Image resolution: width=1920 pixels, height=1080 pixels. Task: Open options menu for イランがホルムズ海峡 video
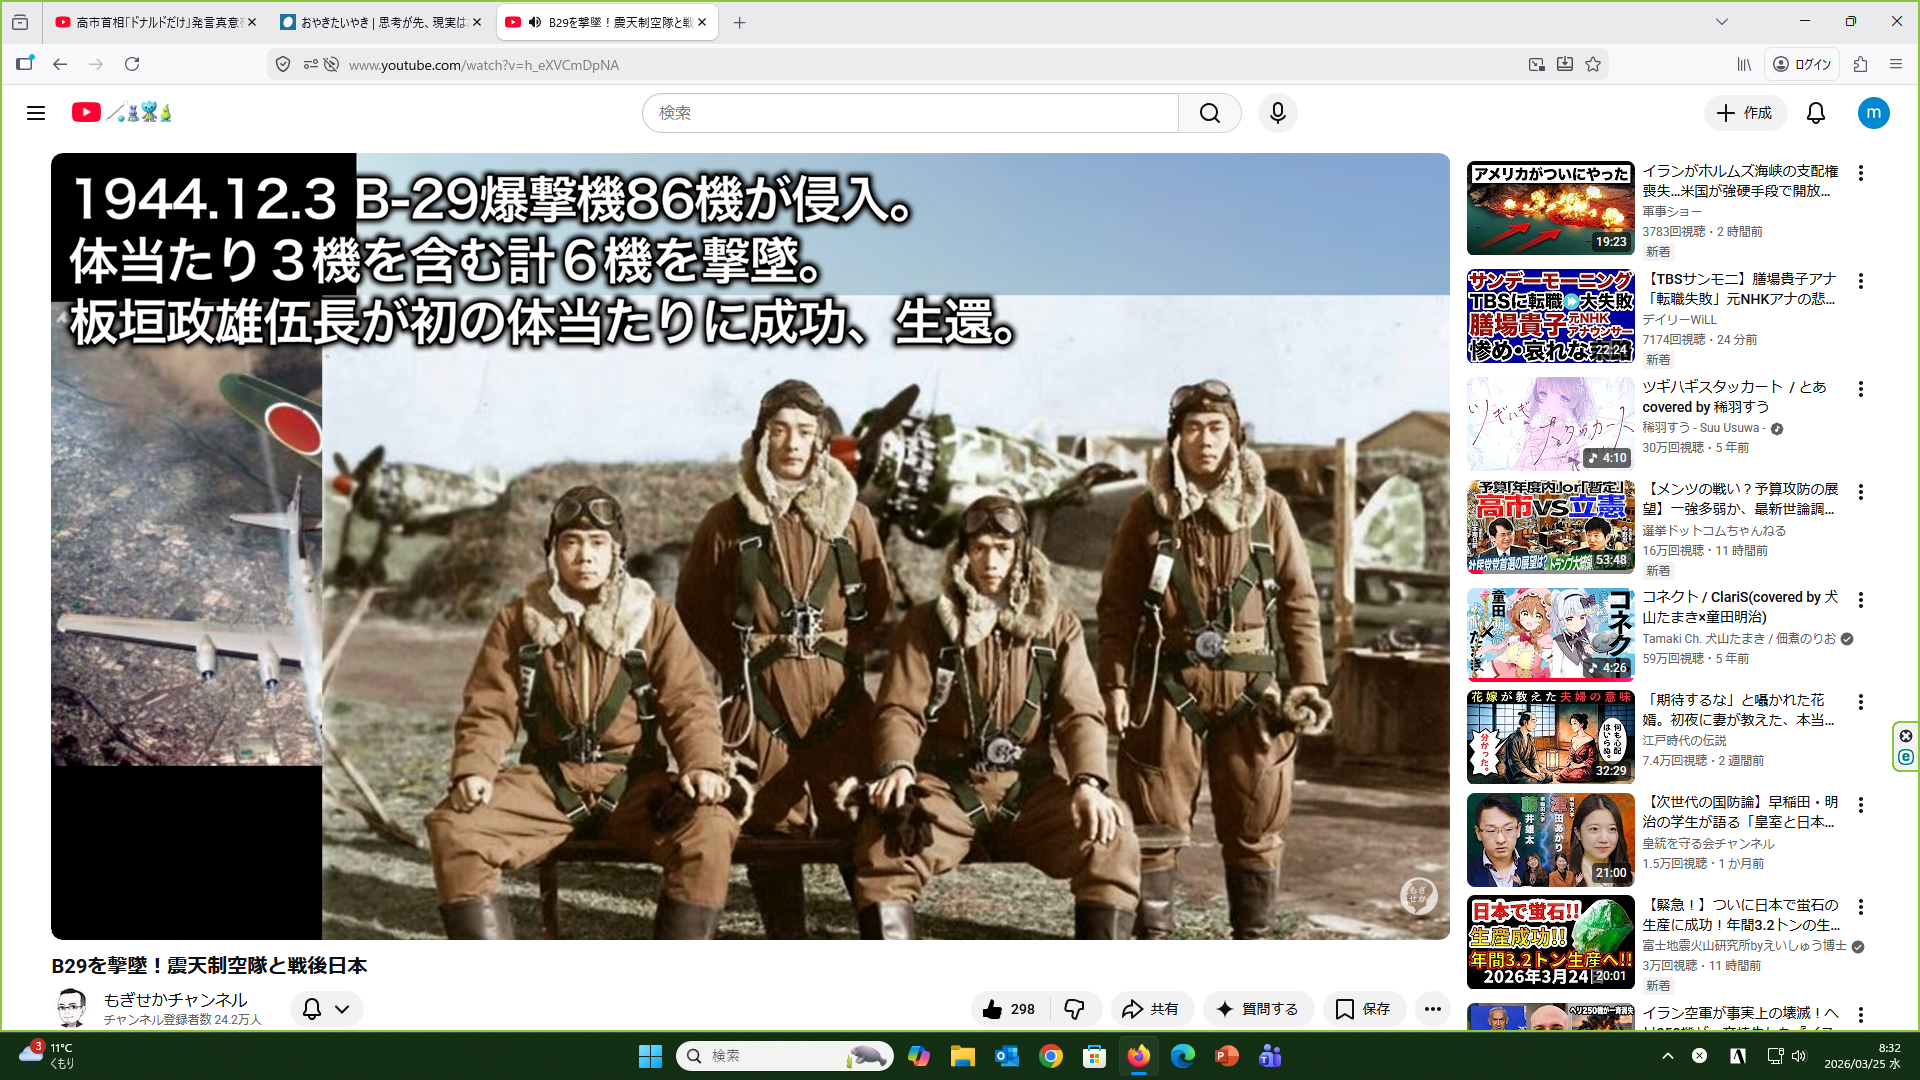(x=1860, y=173)
